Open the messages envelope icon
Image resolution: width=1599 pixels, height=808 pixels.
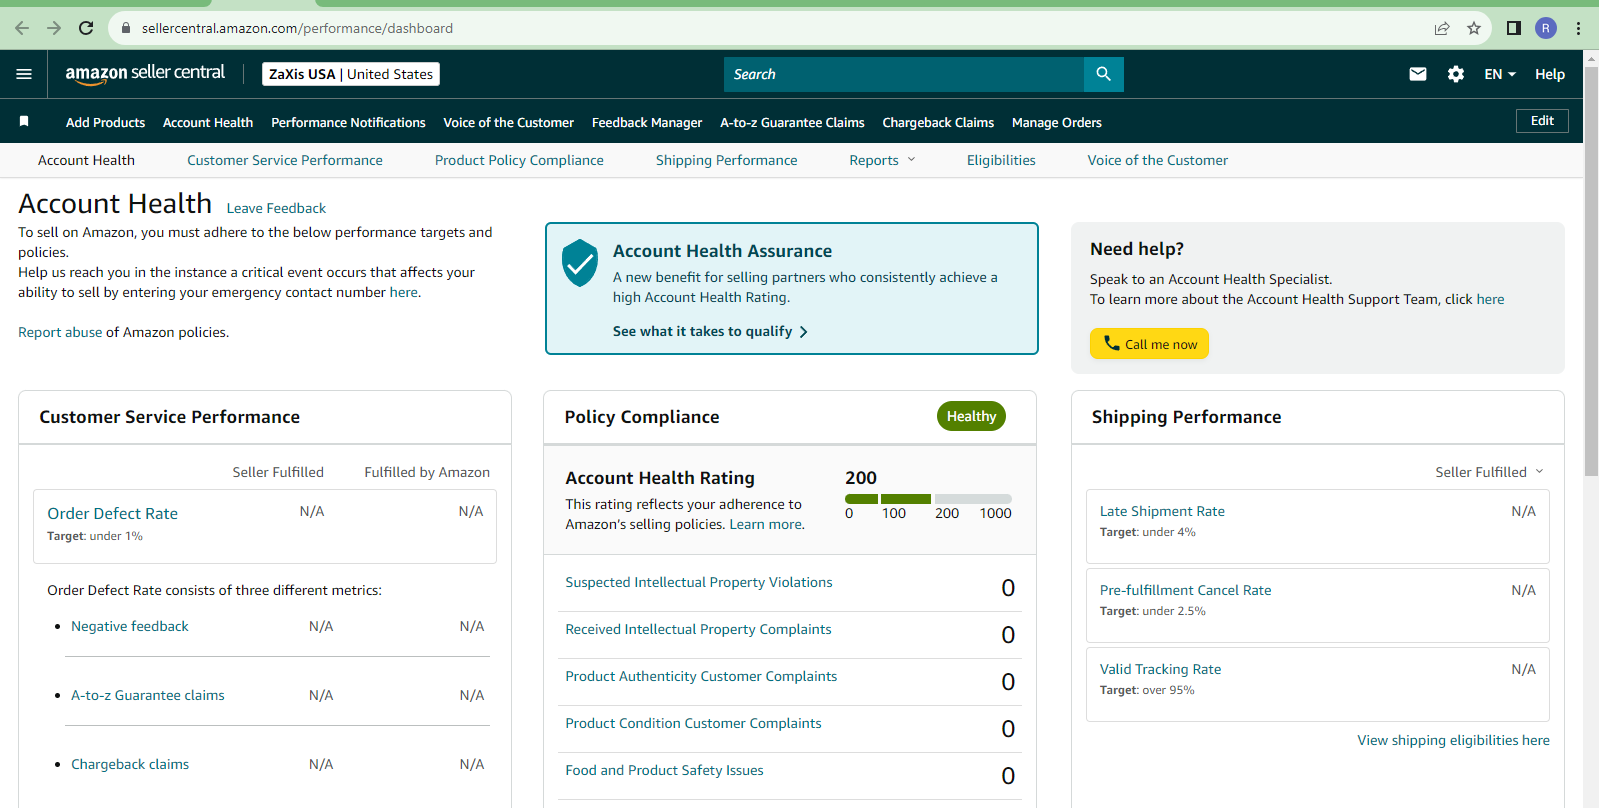[x=1418, y=74]
